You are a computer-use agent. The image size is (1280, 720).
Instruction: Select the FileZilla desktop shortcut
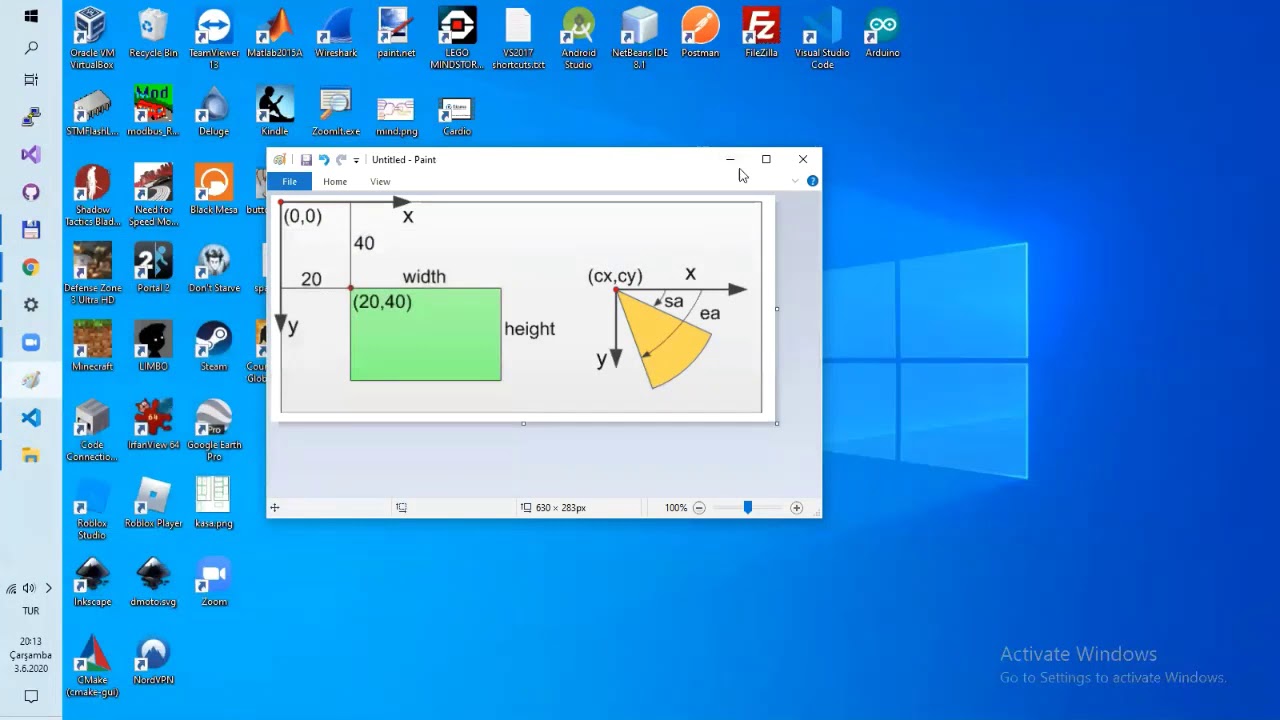(761, 33)
